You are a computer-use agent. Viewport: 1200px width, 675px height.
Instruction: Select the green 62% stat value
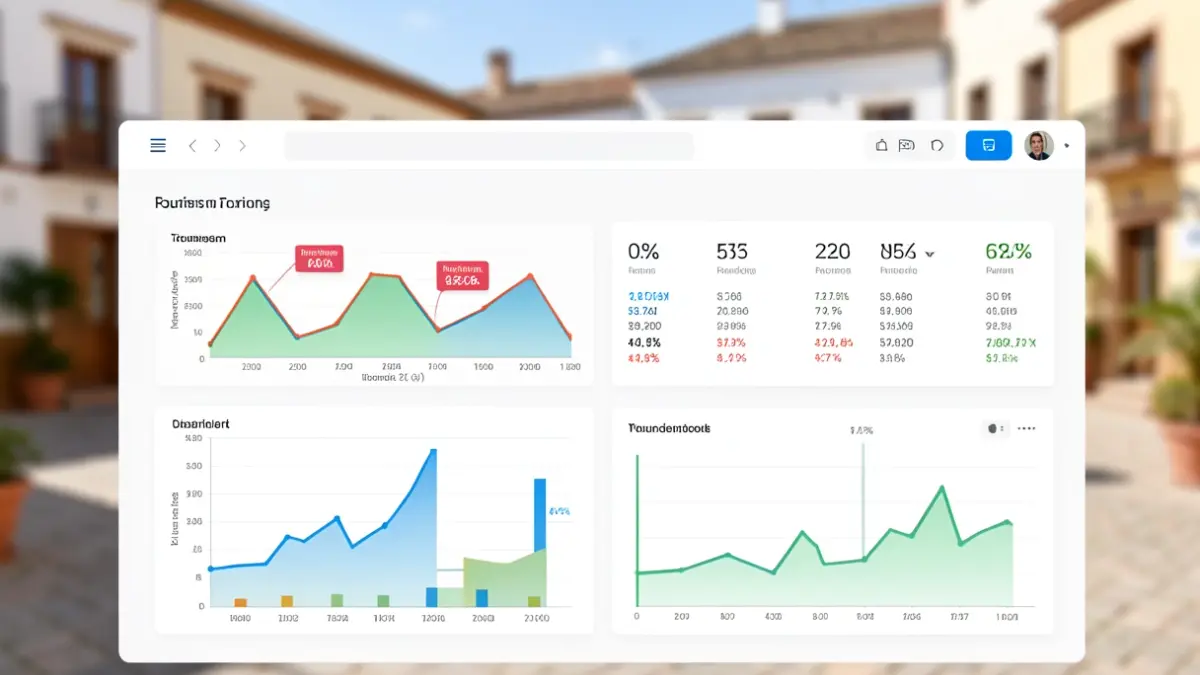click(x=1008, y=251)
